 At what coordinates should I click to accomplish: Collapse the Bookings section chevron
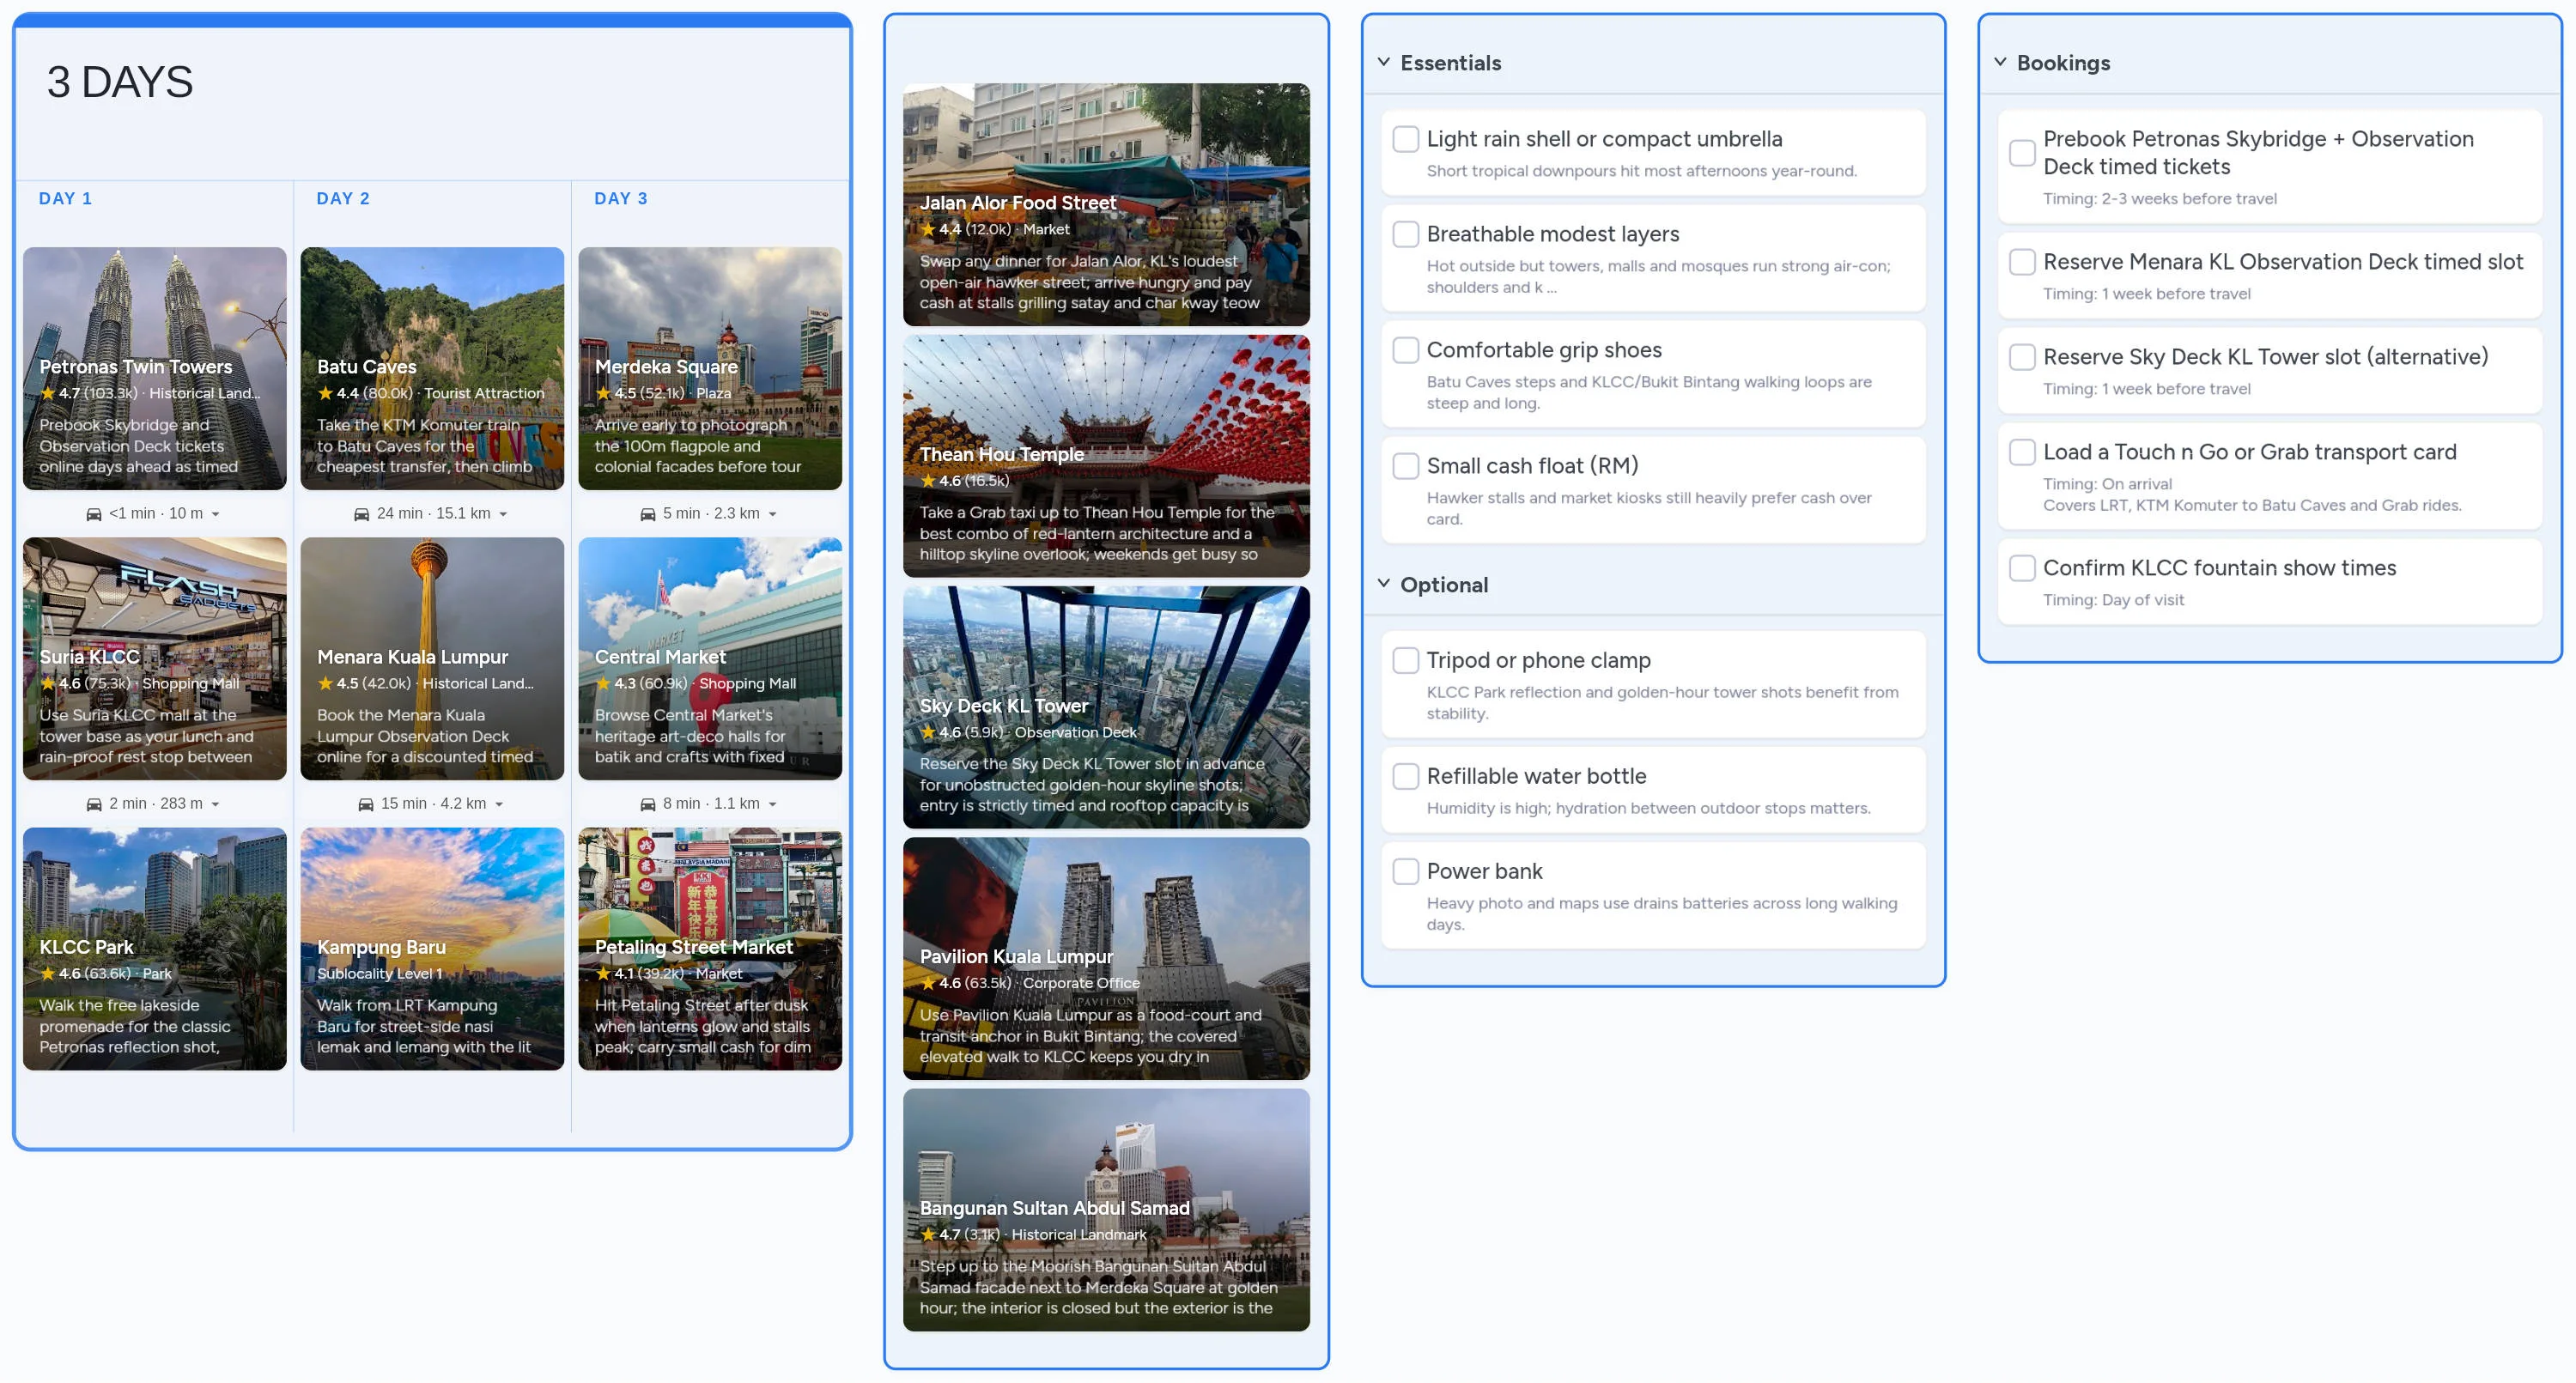pos(2000,62)
